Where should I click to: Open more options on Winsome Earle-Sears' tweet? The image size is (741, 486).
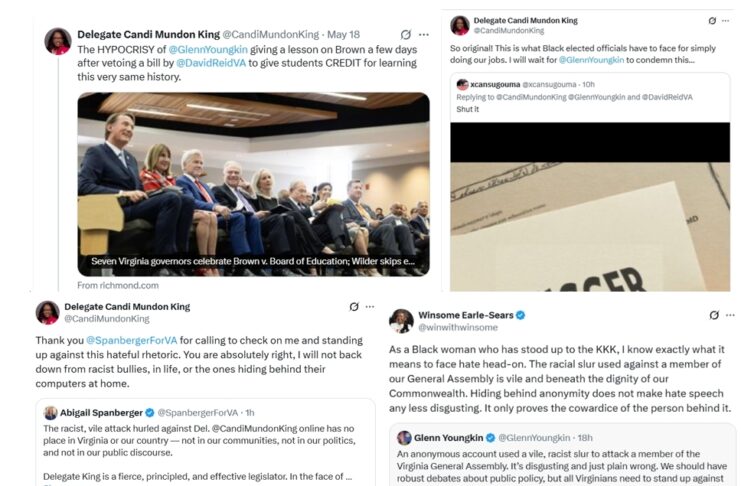730,315
